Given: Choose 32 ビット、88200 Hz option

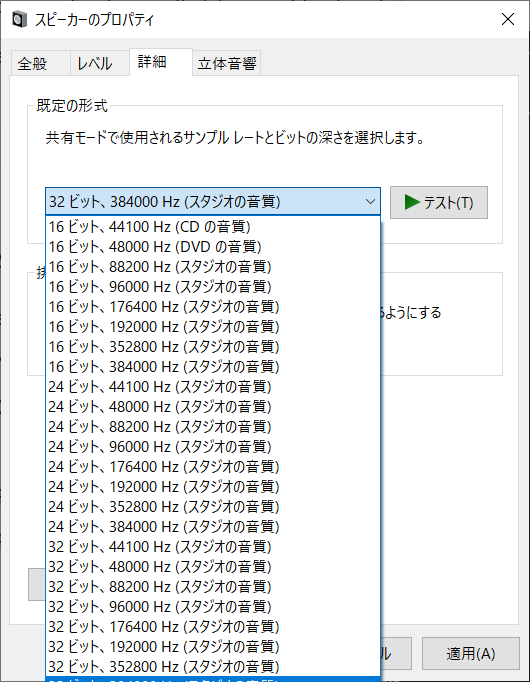Looking at the screenshot, I should point(213,587).
